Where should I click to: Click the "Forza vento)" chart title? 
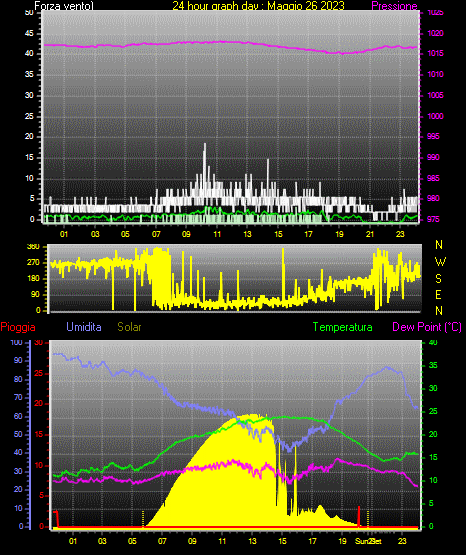[x=64, y=6]
